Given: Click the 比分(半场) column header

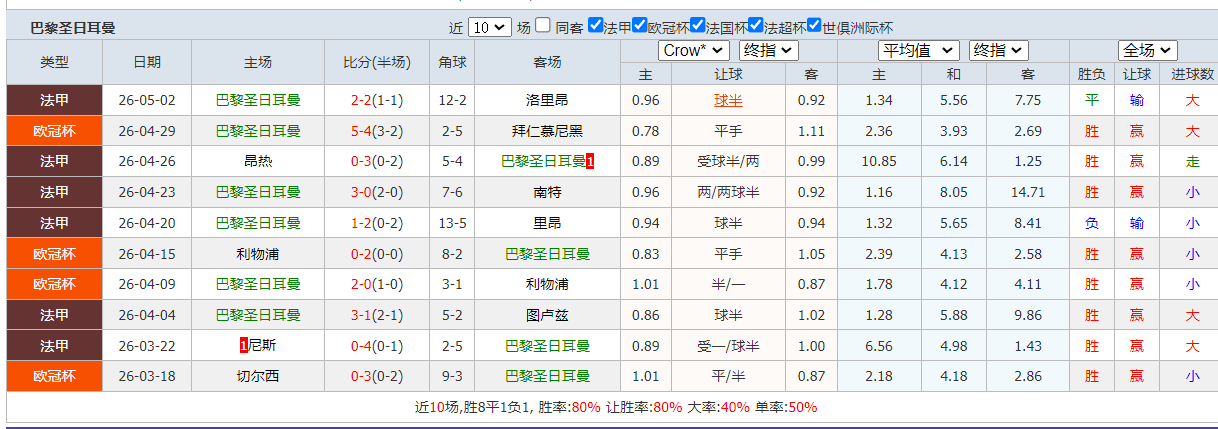Looking at the screenshot, I should 376,62.
